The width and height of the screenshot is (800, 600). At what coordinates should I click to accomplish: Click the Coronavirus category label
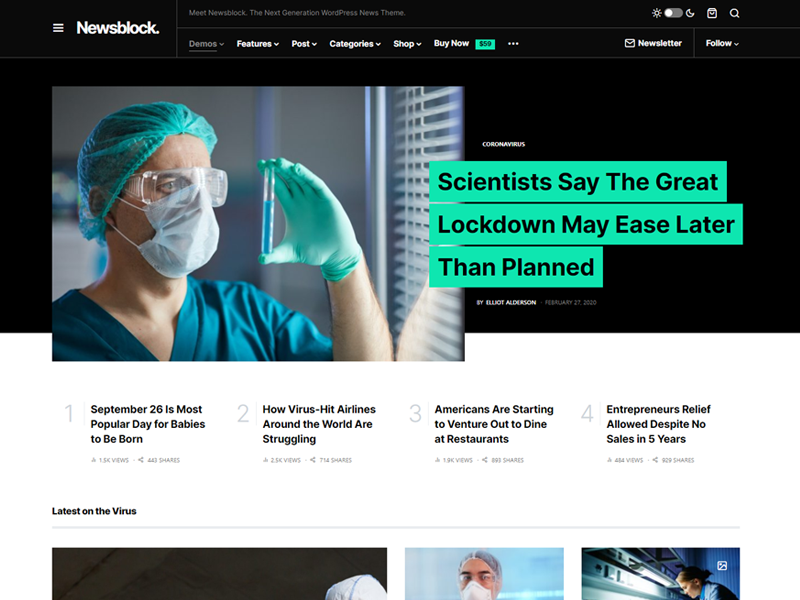click(x=504, y=144)
